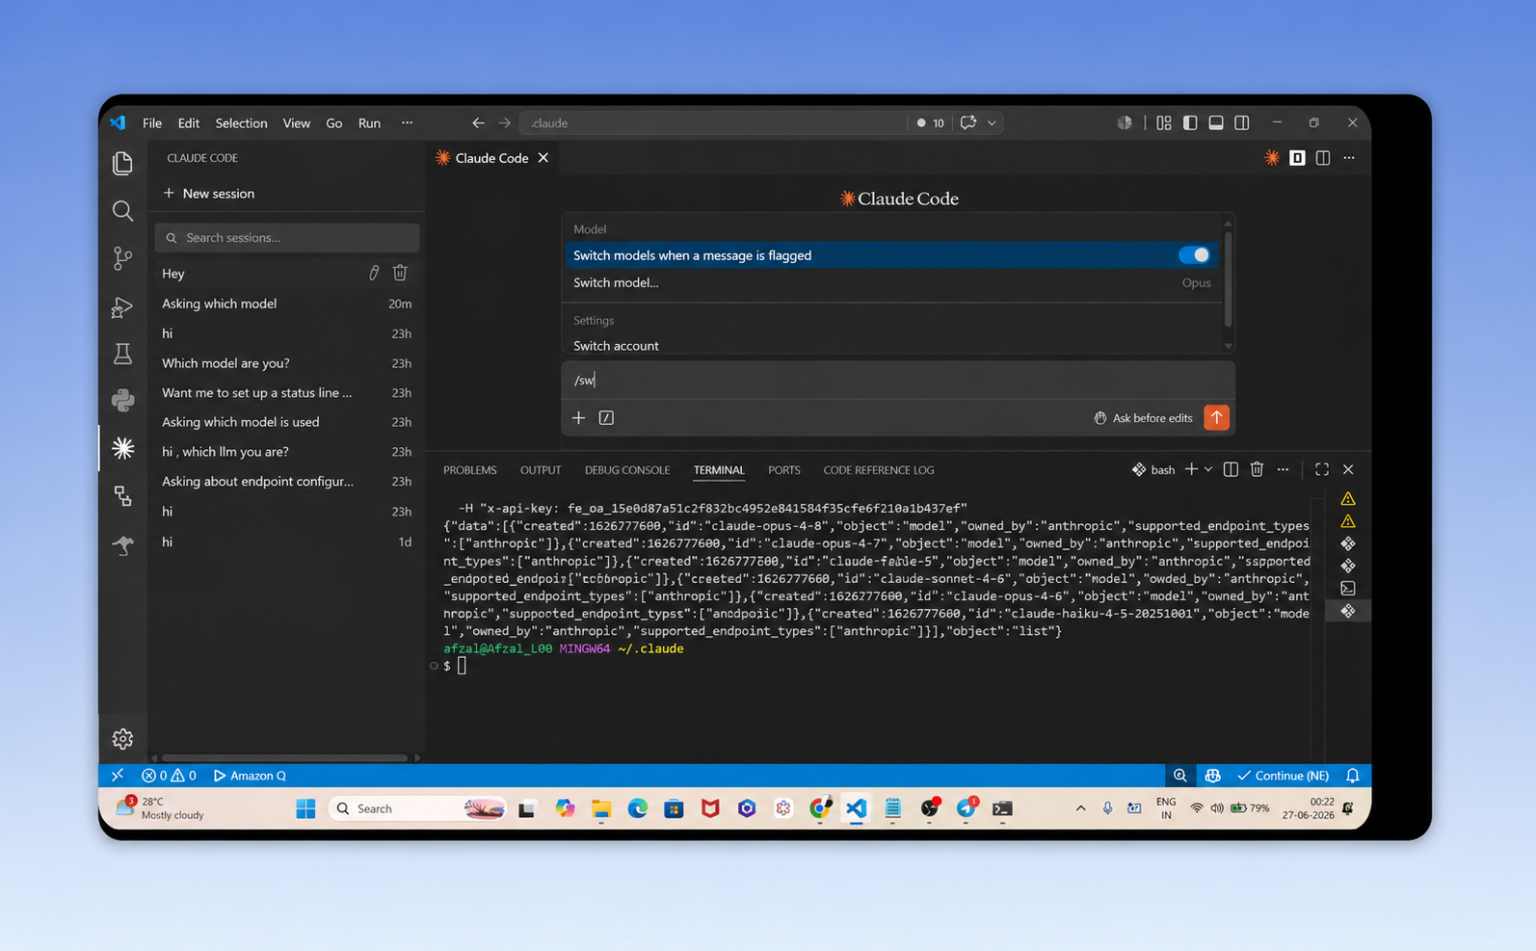1536x951 pixels.
Task: Open 'Asking about endpoint configur...' session
Action: (286, 481)
